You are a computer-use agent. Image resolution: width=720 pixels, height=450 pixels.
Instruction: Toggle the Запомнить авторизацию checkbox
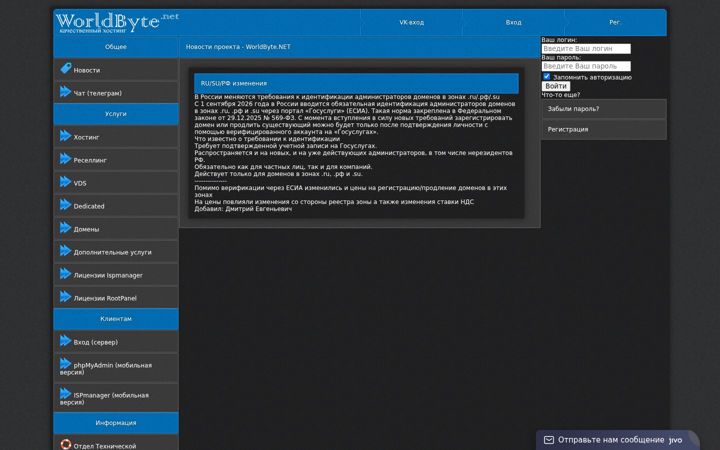pyautogui.click(x=546, y=77)
